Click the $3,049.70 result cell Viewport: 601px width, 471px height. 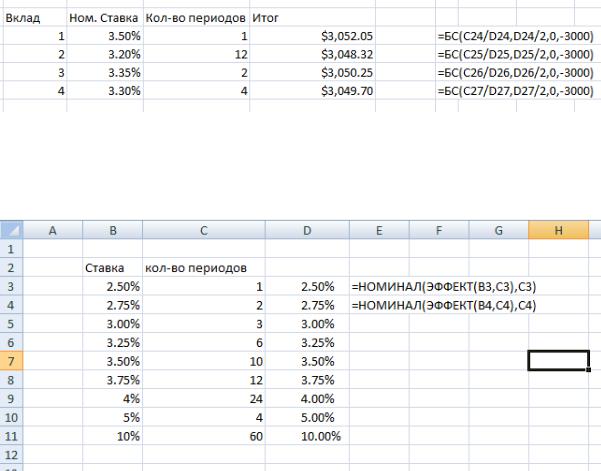pos(312,91)
